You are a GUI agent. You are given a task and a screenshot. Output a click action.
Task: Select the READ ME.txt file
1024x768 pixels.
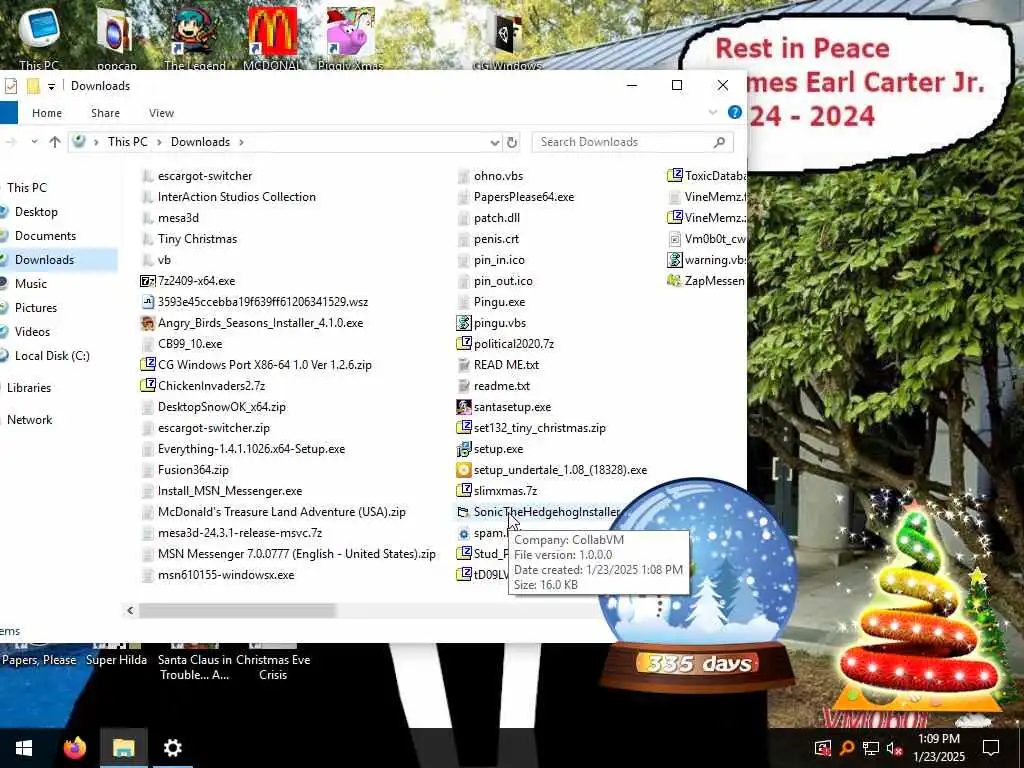click(x=498, y=364)
